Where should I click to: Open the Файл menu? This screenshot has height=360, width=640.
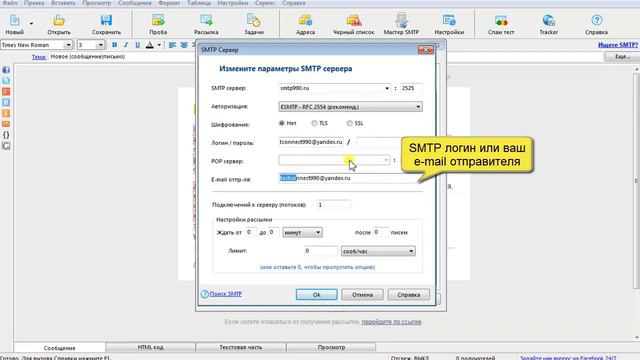coord(10,3)
